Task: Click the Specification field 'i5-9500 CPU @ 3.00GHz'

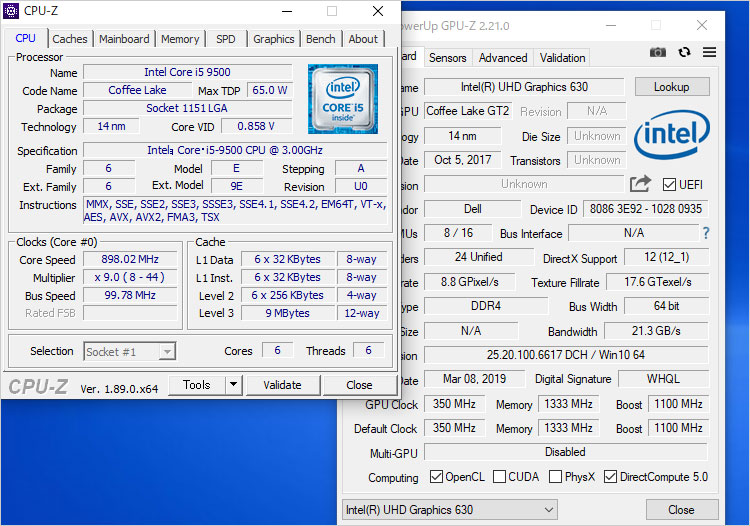Action: coord(235,150)
